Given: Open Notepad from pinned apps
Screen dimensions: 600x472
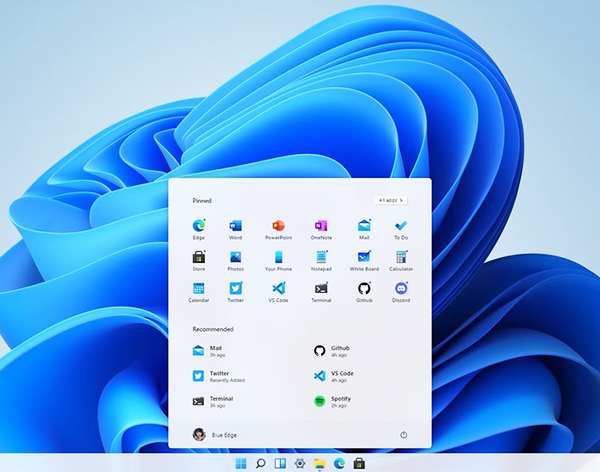Looking at the screenshot, I should point(321,261).
